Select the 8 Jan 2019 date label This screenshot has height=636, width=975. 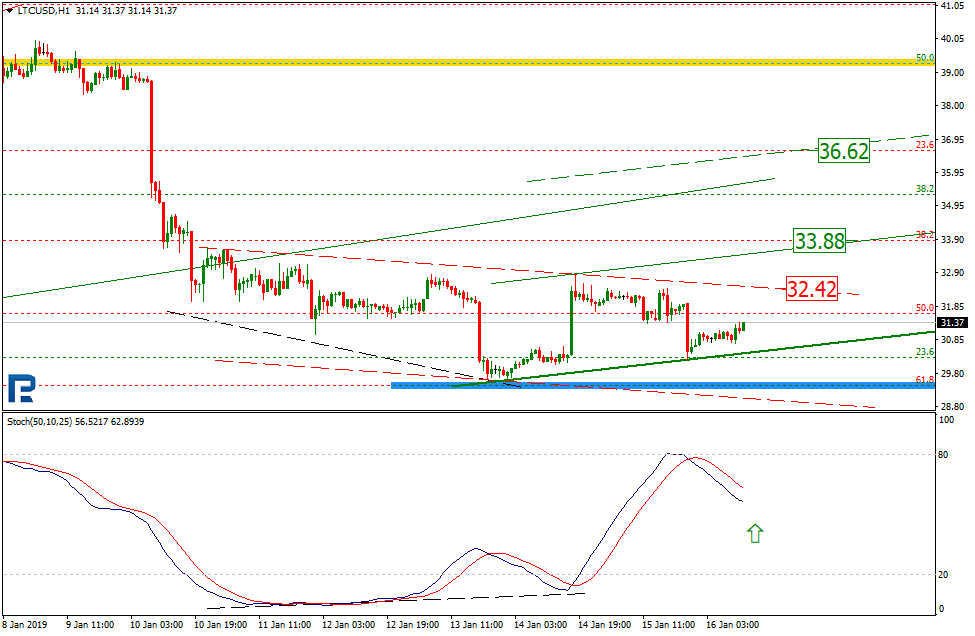click(x=27, y=625)
